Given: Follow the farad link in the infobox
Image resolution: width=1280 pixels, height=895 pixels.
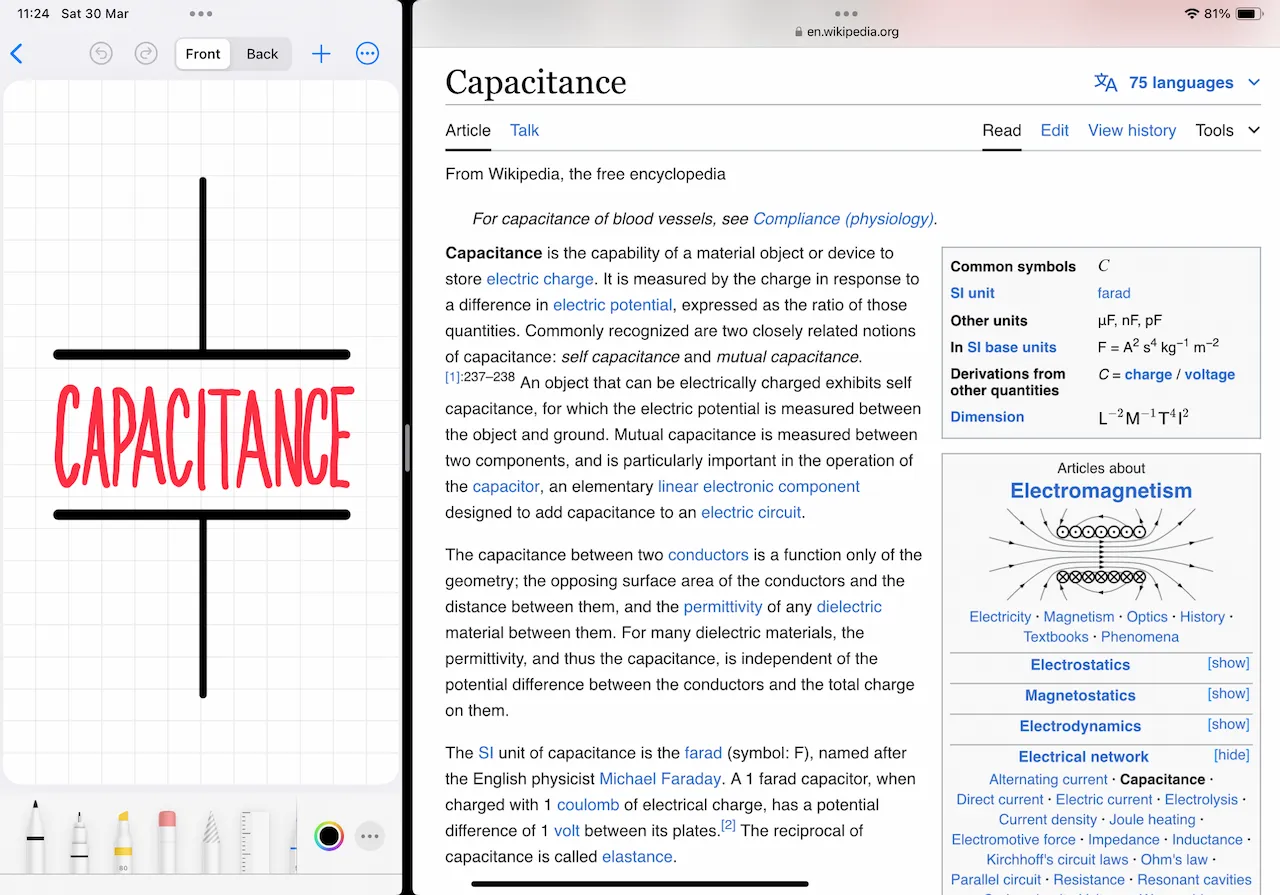Looking at the screenshot, I should point(1113,293).
